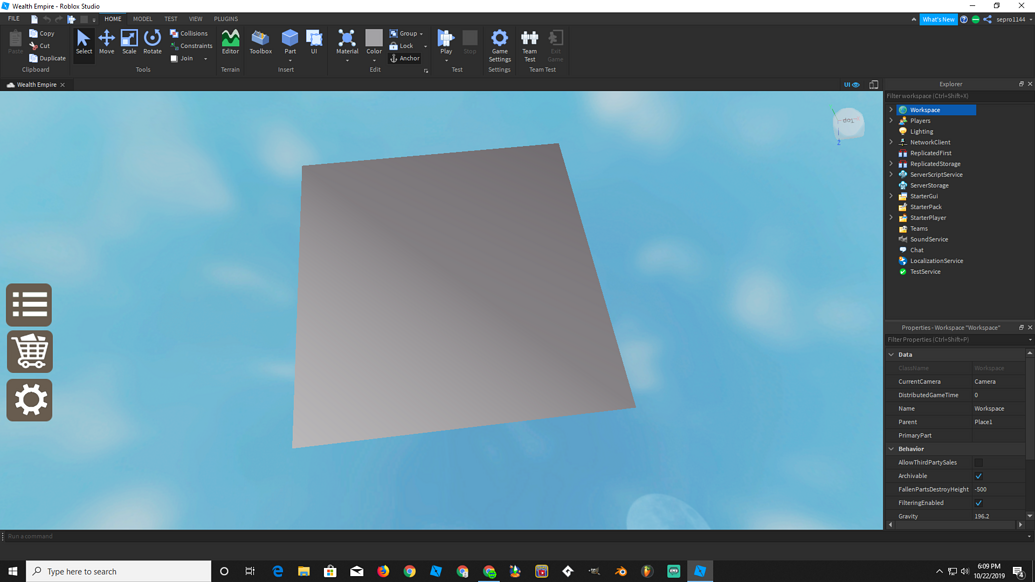Switch to the PLUGINS ribbon tab
Viewport: 1035px width, 582px height.
226,19
